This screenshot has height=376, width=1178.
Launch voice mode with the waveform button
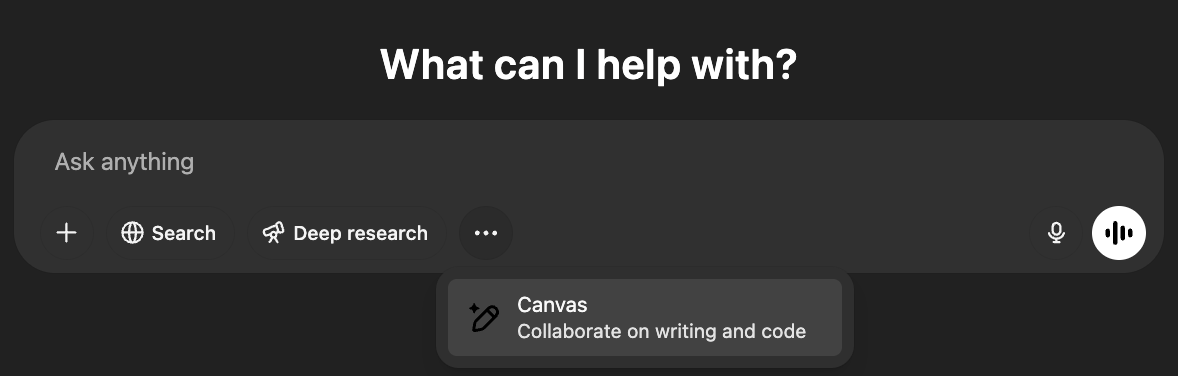(1119, 233)
